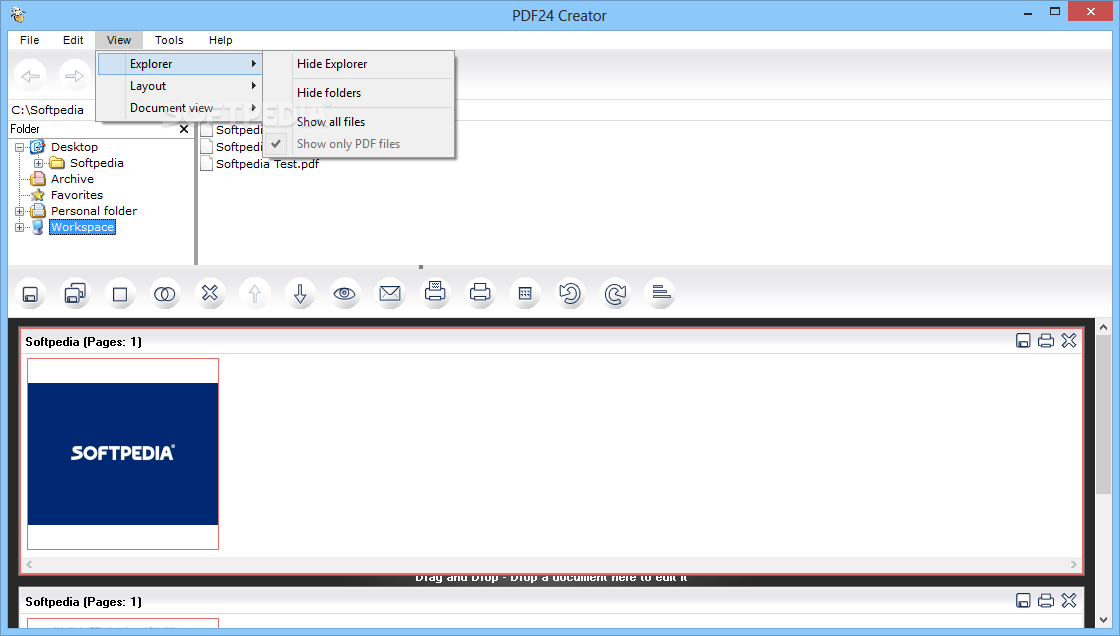Screen dimensions: 1120x636
Task: Select Desktop in folder tree
Action: (x=74, y=147)
